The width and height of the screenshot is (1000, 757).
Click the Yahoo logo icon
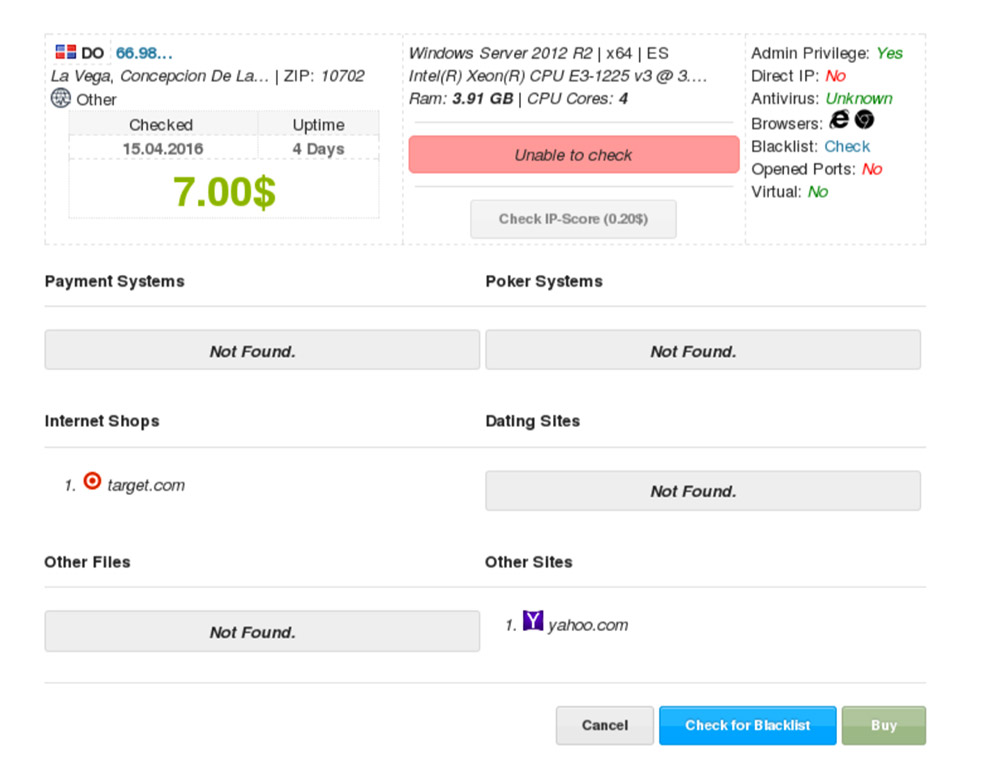coord(533,621)
